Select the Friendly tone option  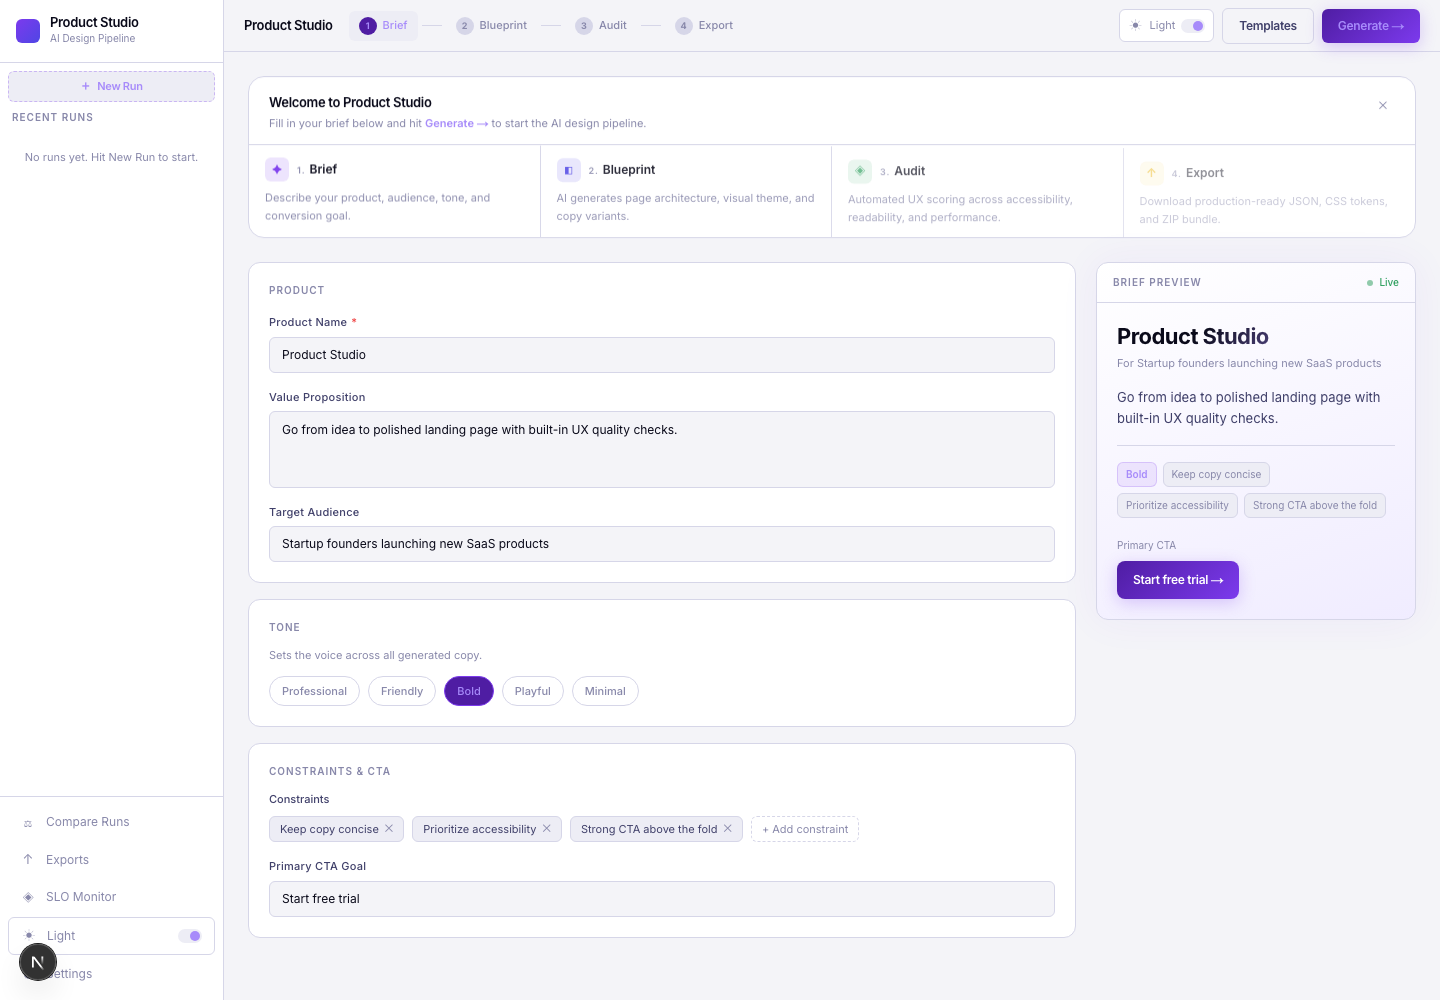[x=402, y=691]
